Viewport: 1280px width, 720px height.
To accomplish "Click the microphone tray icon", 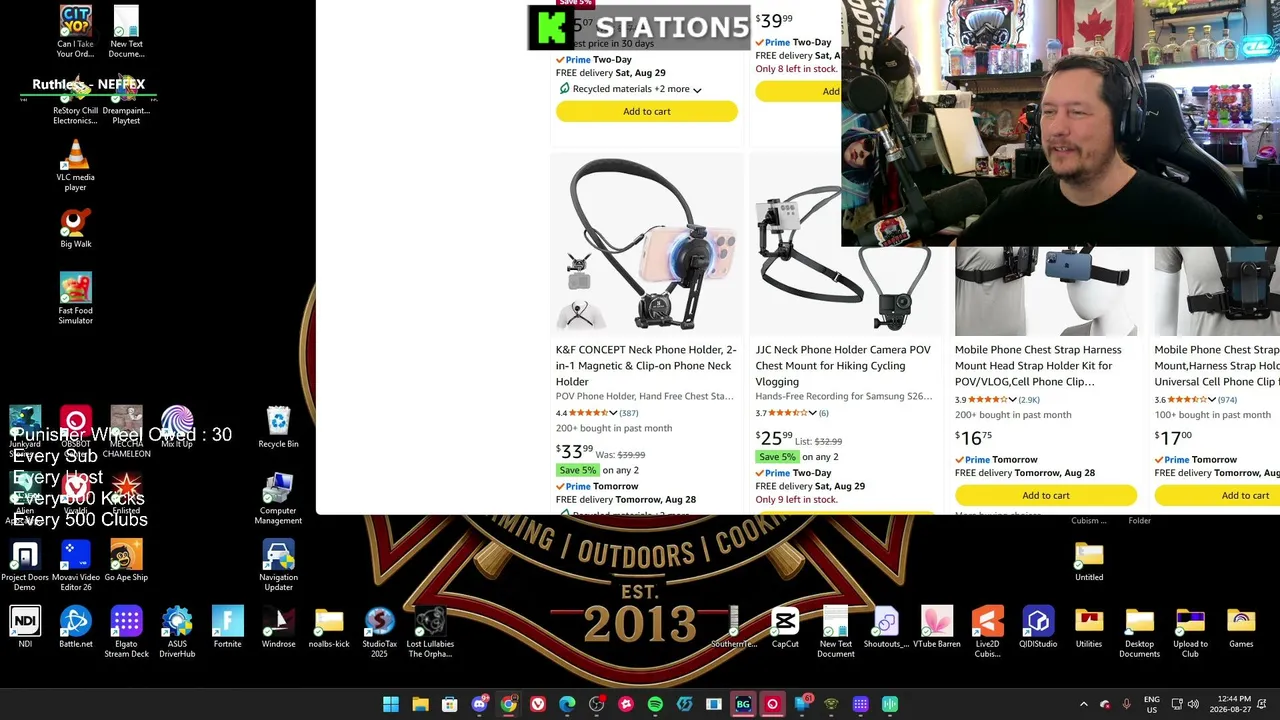I will (x=1126, y=704).
